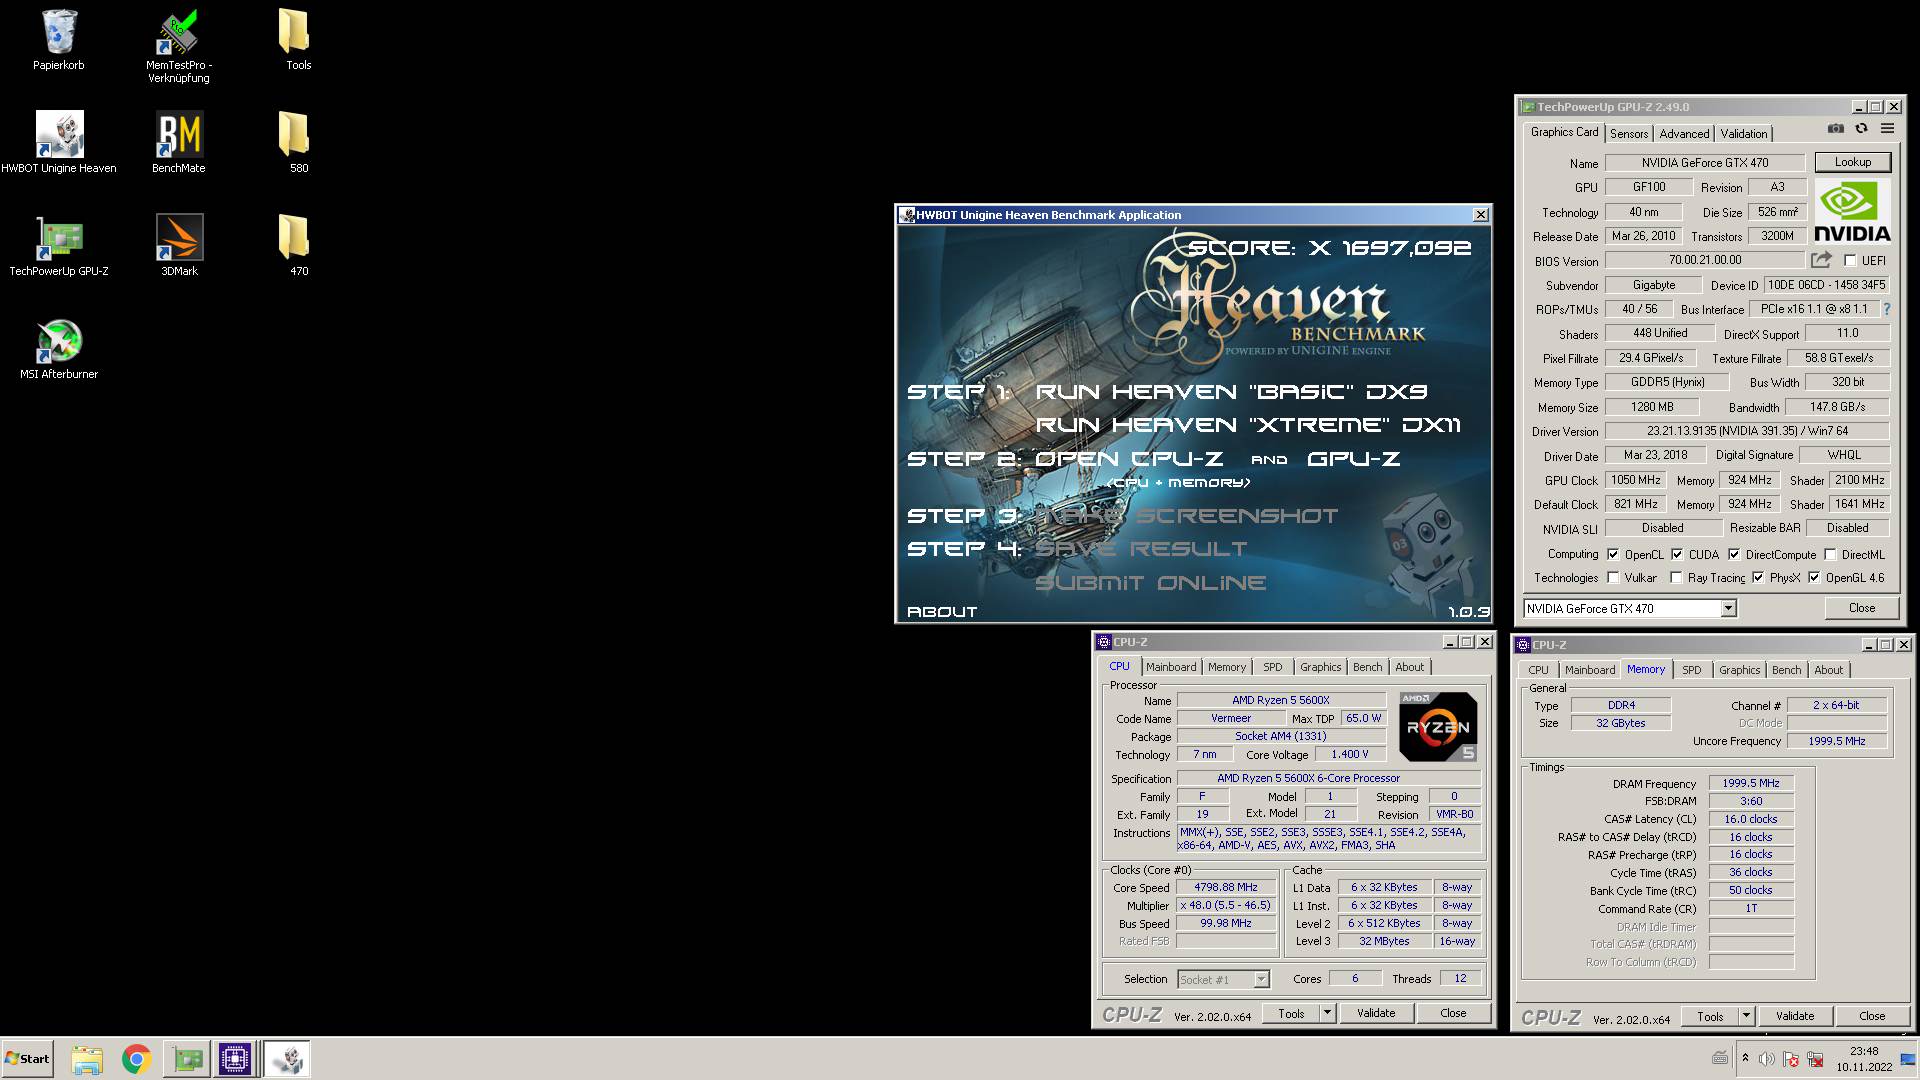Click GPU-Z screenshot camera icon

pos(1835,129)
